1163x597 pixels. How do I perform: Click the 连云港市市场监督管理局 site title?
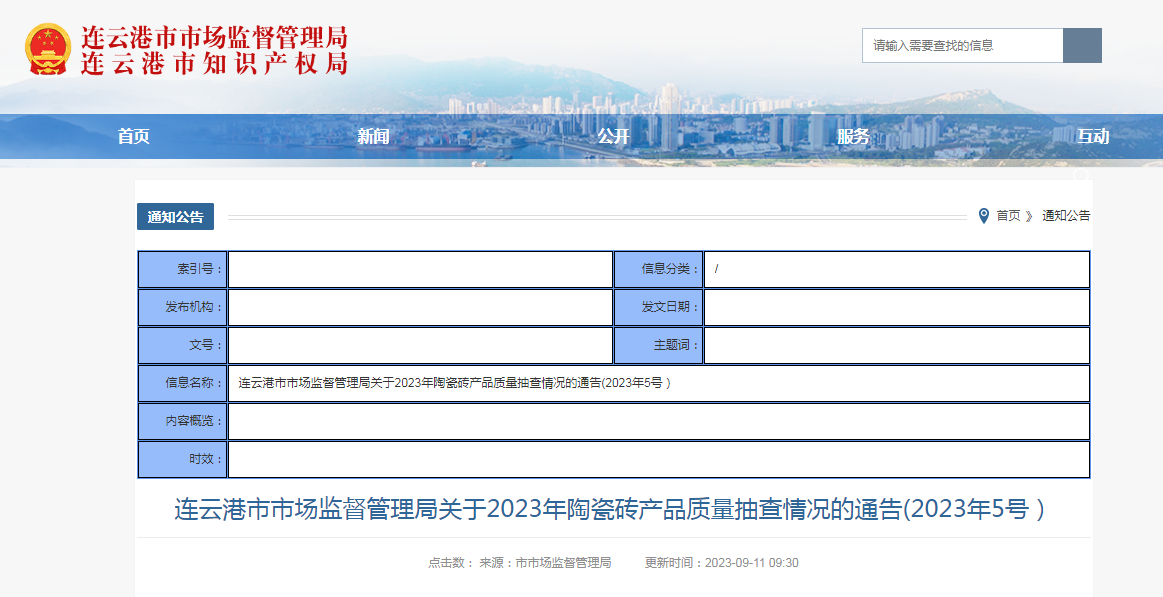[x=214, y=38]
